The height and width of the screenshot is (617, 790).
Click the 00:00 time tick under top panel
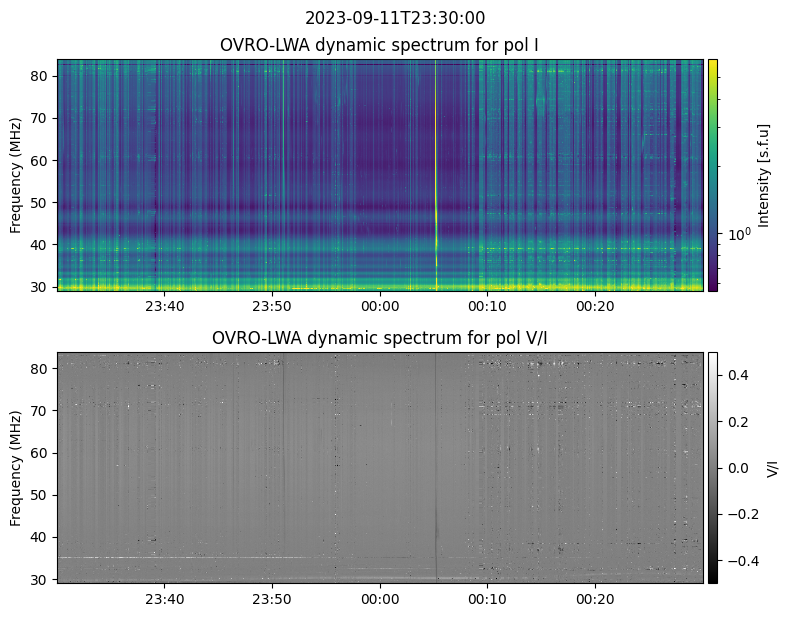pyautogui.click(x=380, y=306)
